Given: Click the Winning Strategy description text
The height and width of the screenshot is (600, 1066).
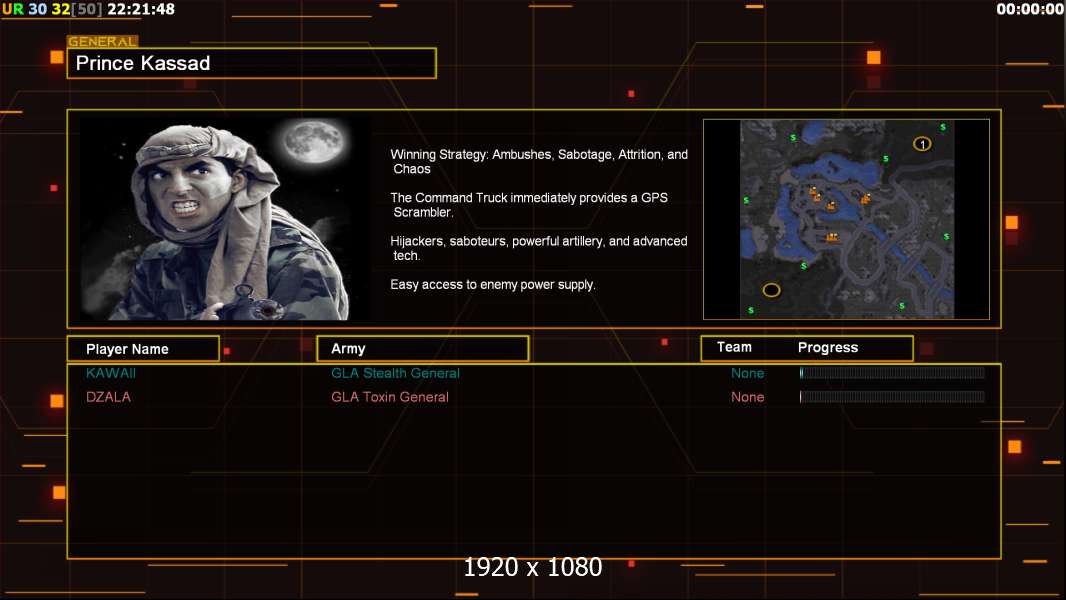Looking at the screenshot, I should [x=539, y=162].
